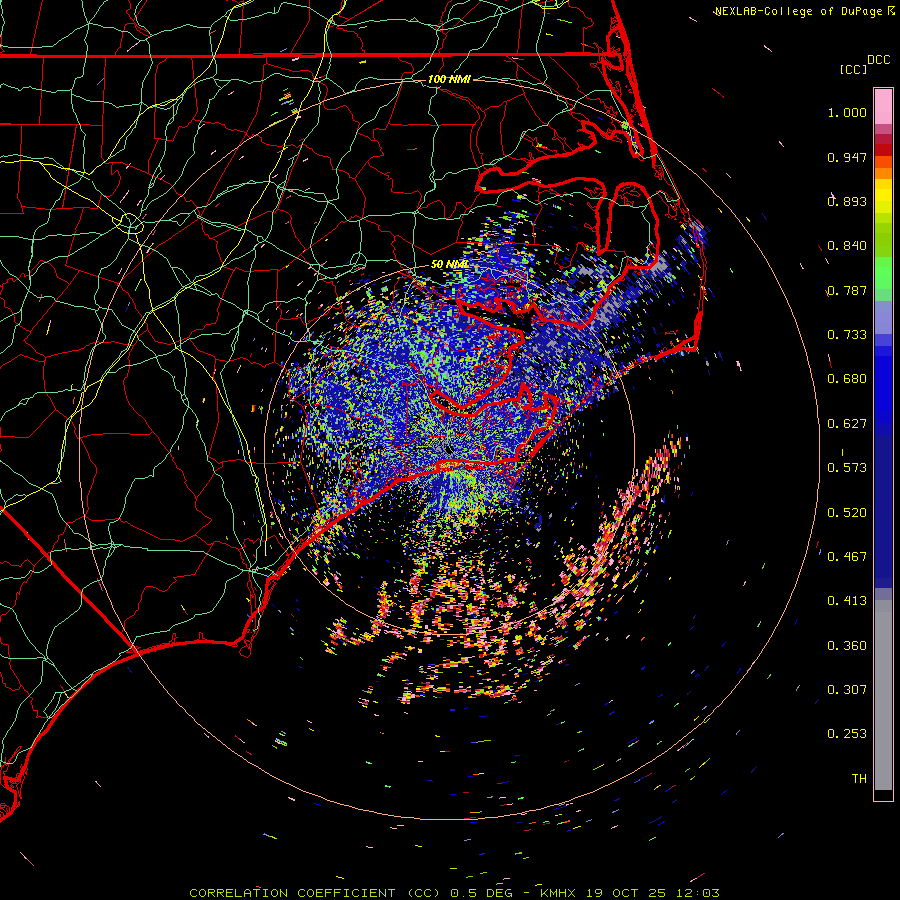Screen dimensions: 900x900
Task: Pick the orange swatch in the color bar
Action: (883, 173)
